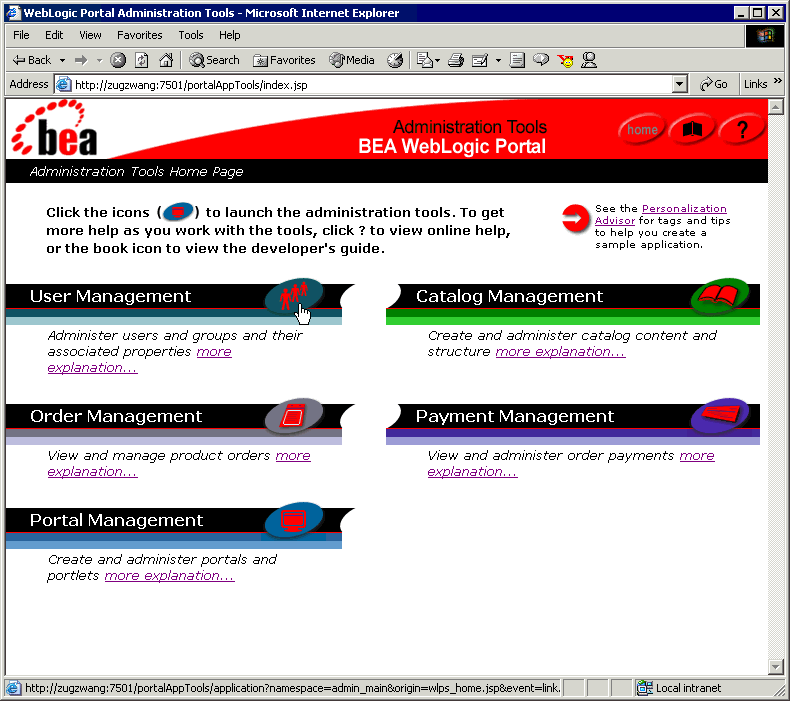This screenshot has height=701, width=790.
Task: Expand the Edit button dropdown arrow
Action: click(x=498, y=60)
